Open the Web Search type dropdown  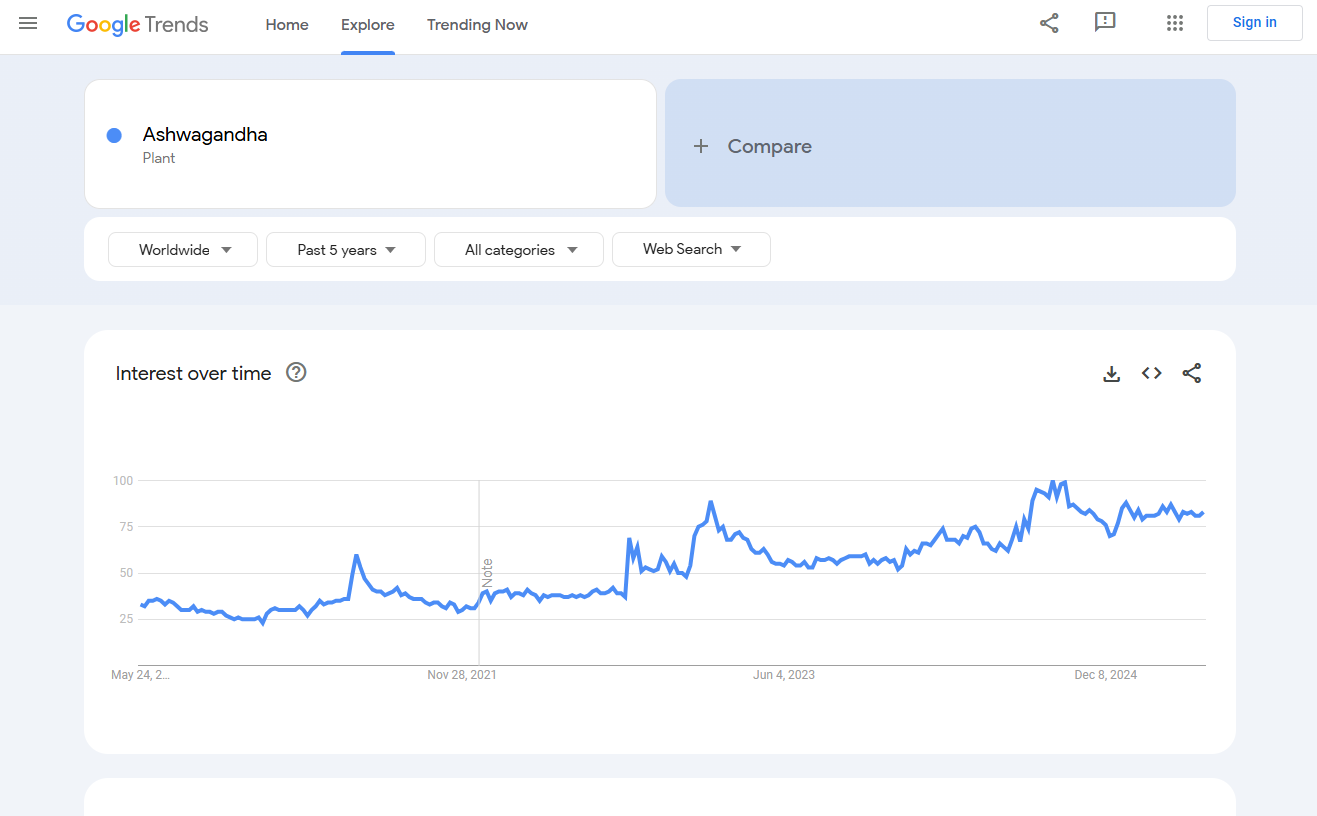691,250
